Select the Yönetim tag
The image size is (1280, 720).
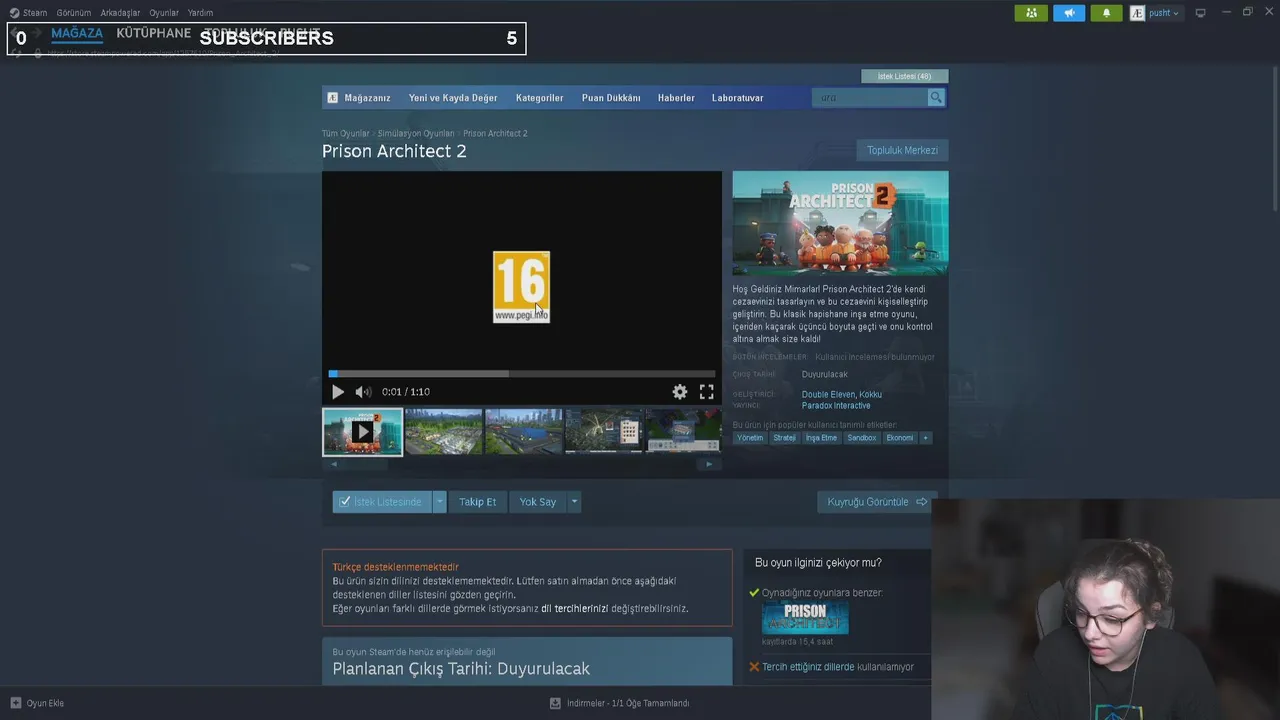point(750,438)
